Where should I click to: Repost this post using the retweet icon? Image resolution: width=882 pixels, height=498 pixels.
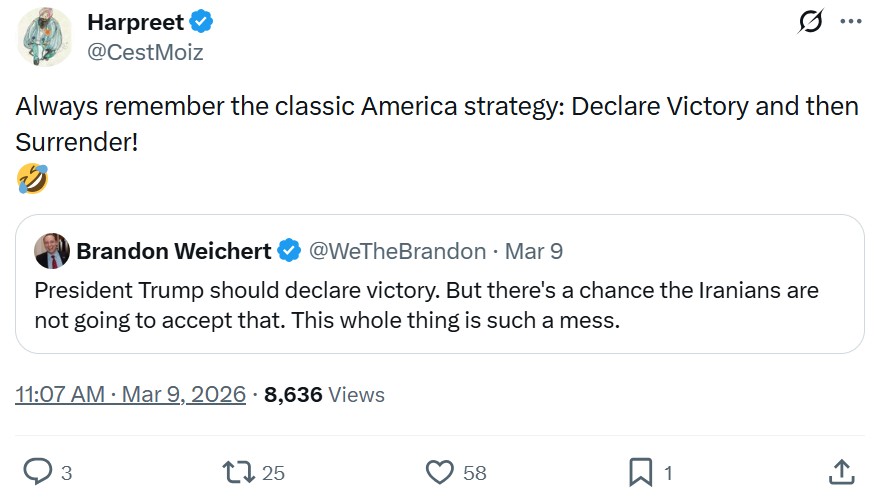239,471
